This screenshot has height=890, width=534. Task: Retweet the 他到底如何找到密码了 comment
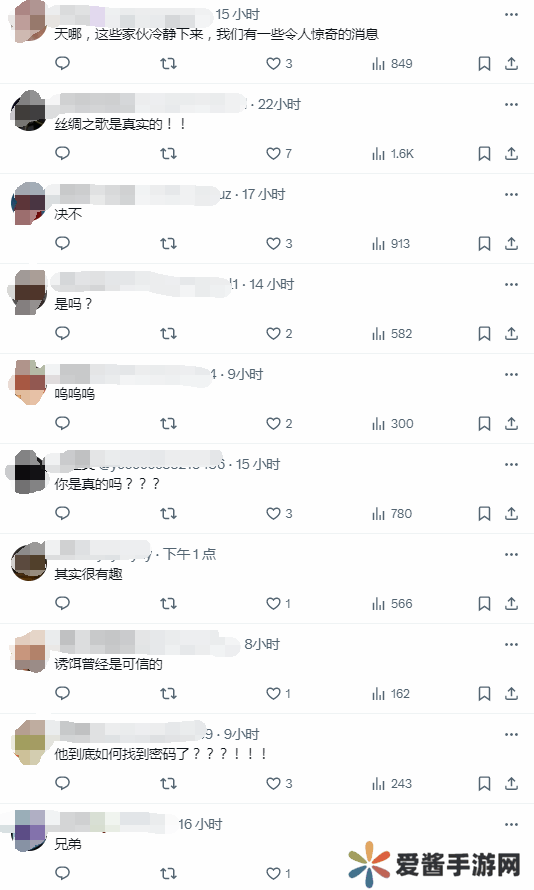coord(169,783)
